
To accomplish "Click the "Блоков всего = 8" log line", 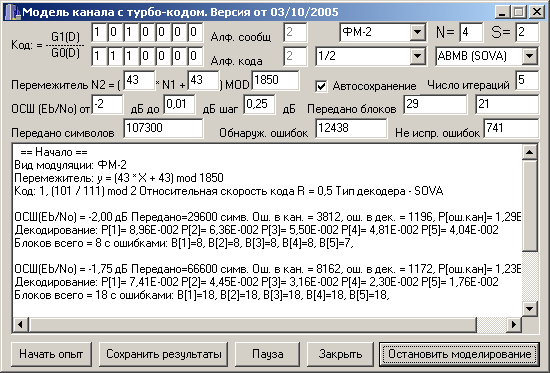I will point(183,243).
